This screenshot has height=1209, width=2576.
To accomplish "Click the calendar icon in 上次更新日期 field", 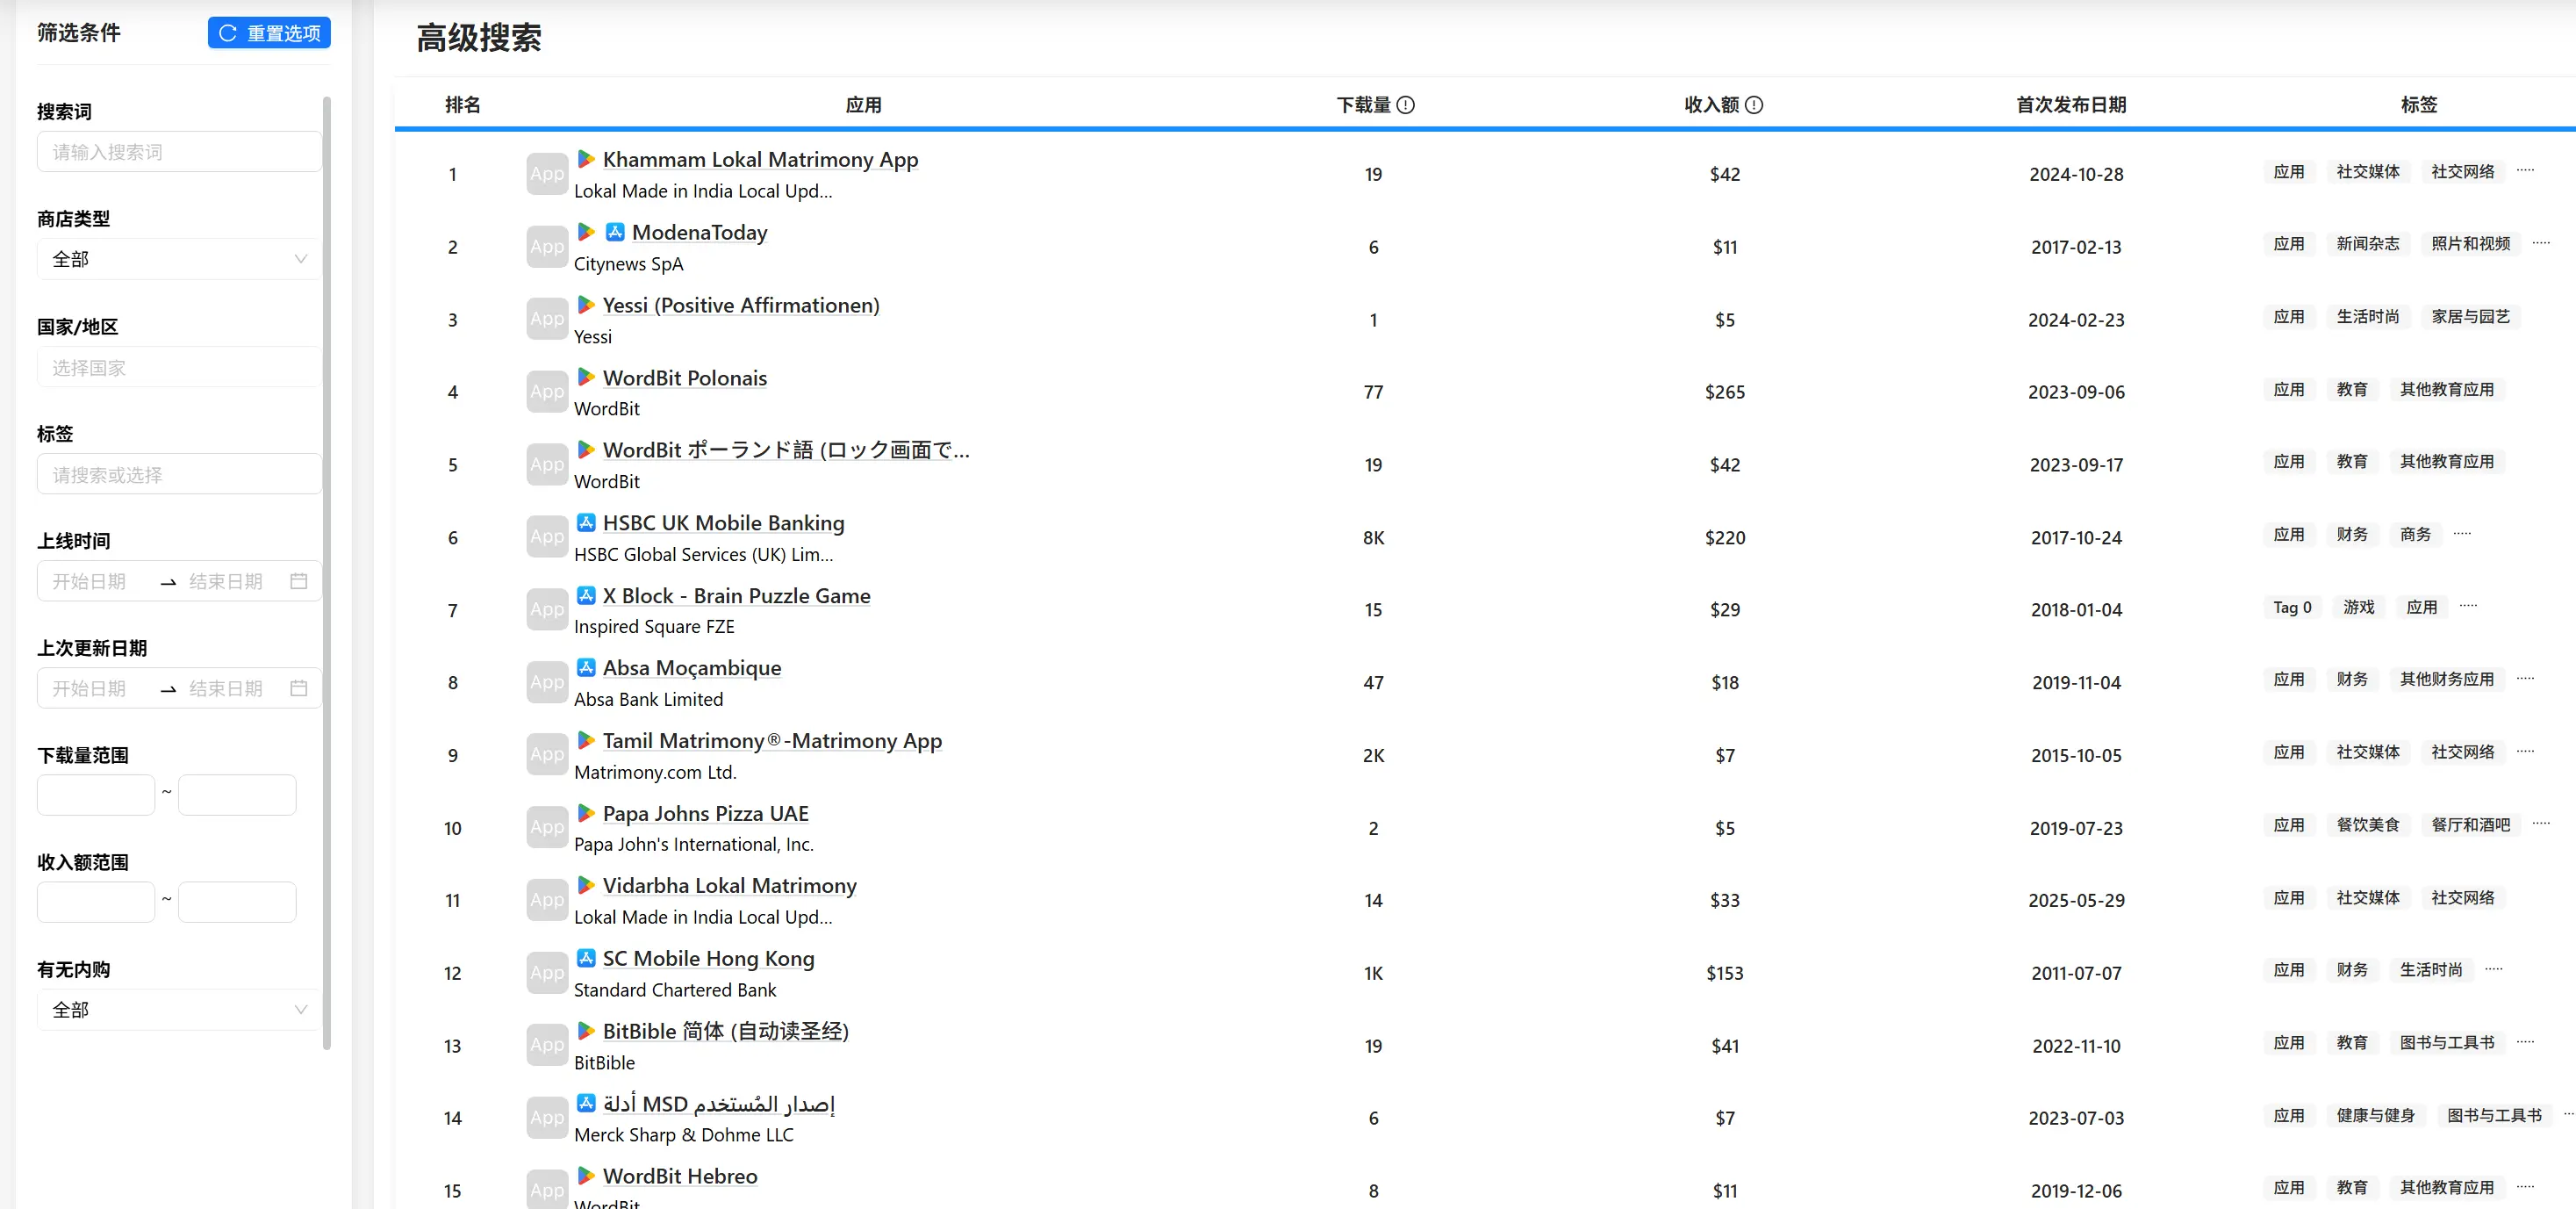I will (x=298, y=688).
